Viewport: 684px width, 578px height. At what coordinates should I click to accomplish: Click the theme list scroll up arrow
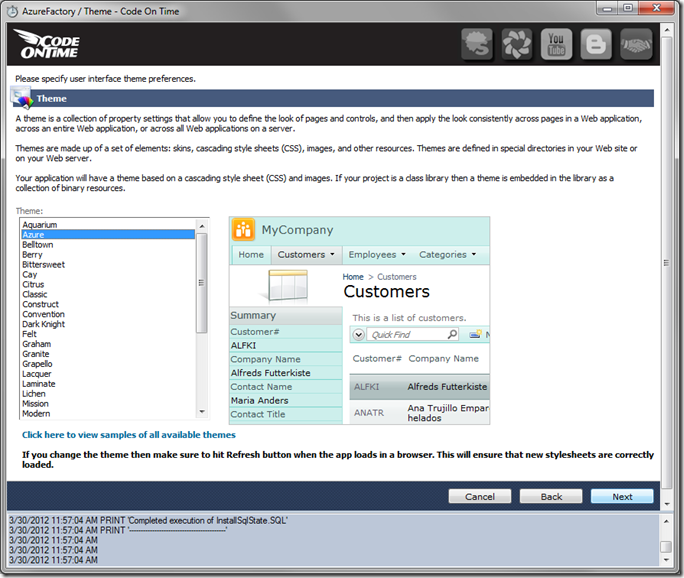[x=202, y=226]
